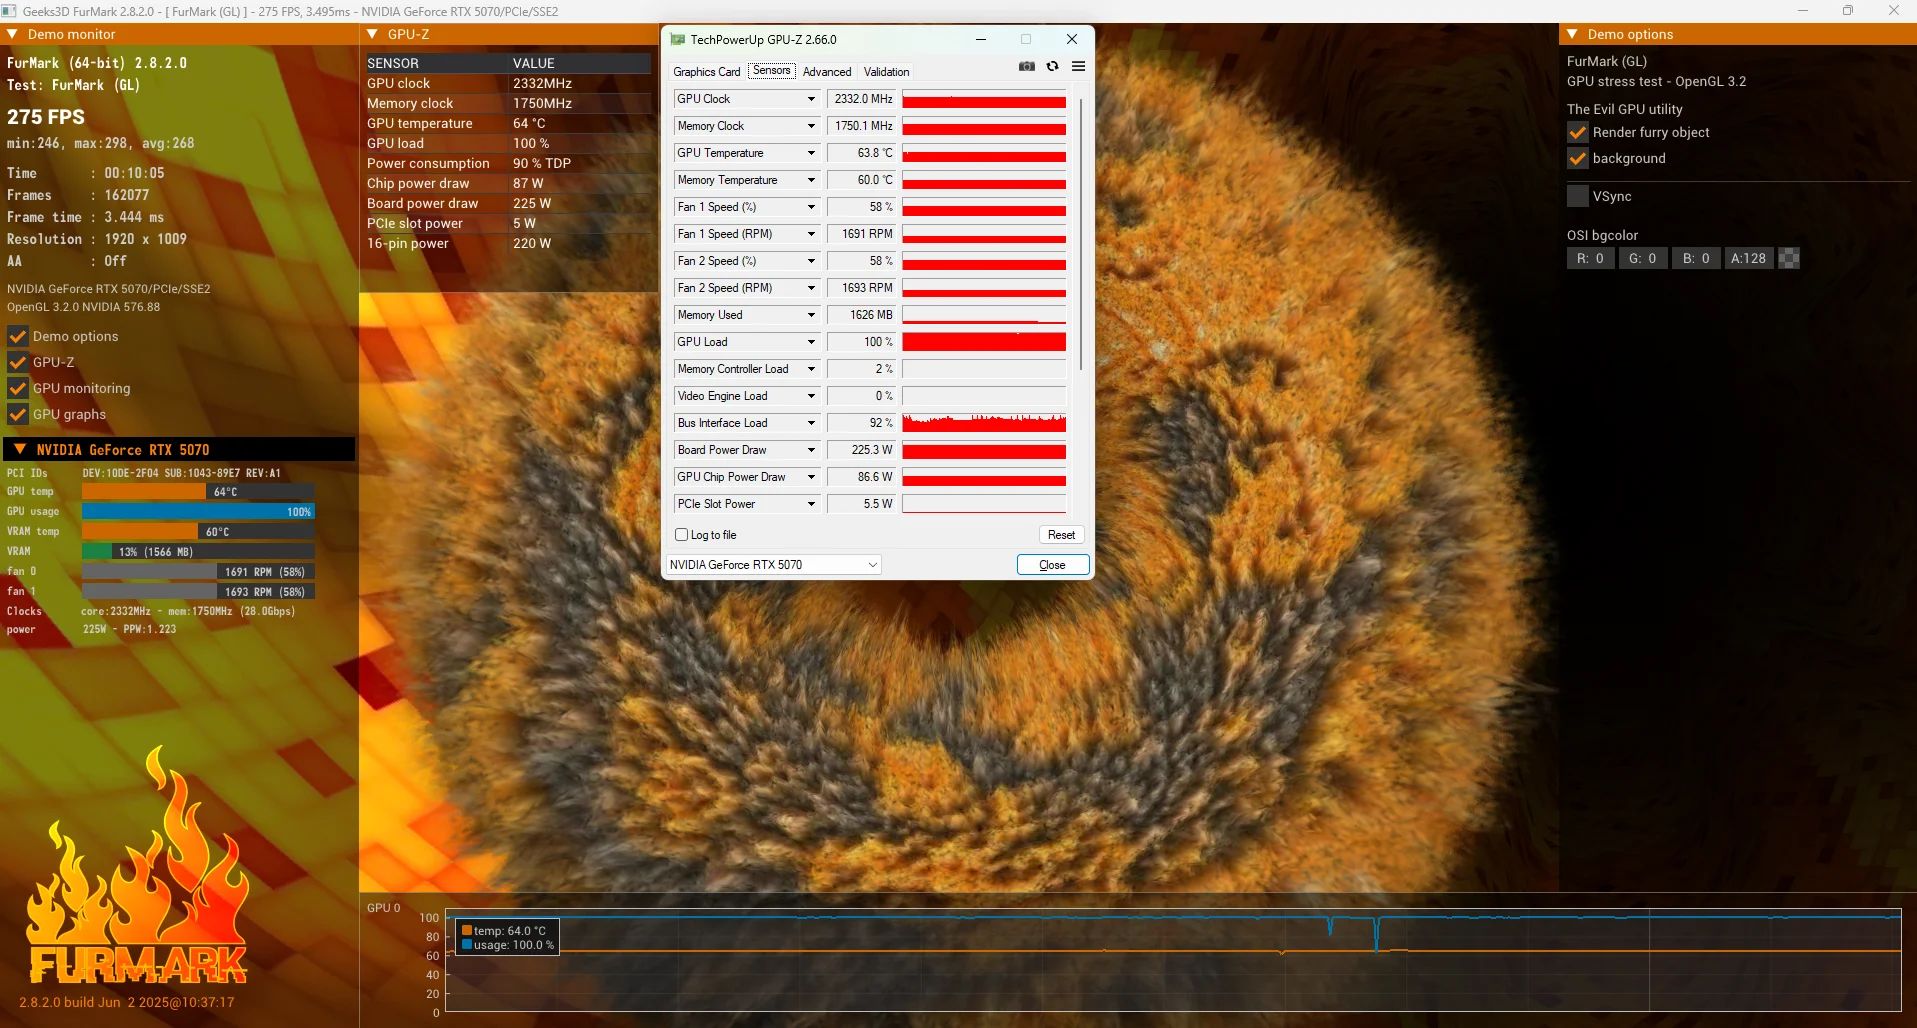1917x1028 pixels.
Task: Open the Bus Interface Load dropdown
Action: click(x=811, y=423)
